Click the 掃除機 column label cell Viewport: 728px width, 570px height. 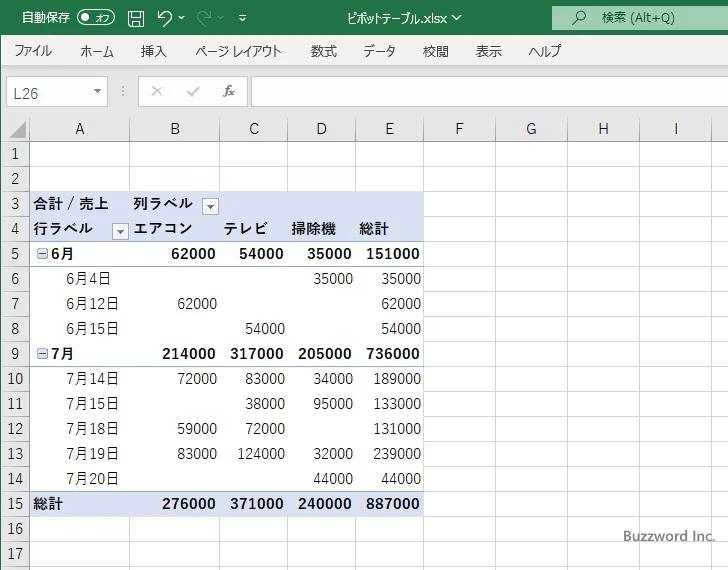coord(322,229)
